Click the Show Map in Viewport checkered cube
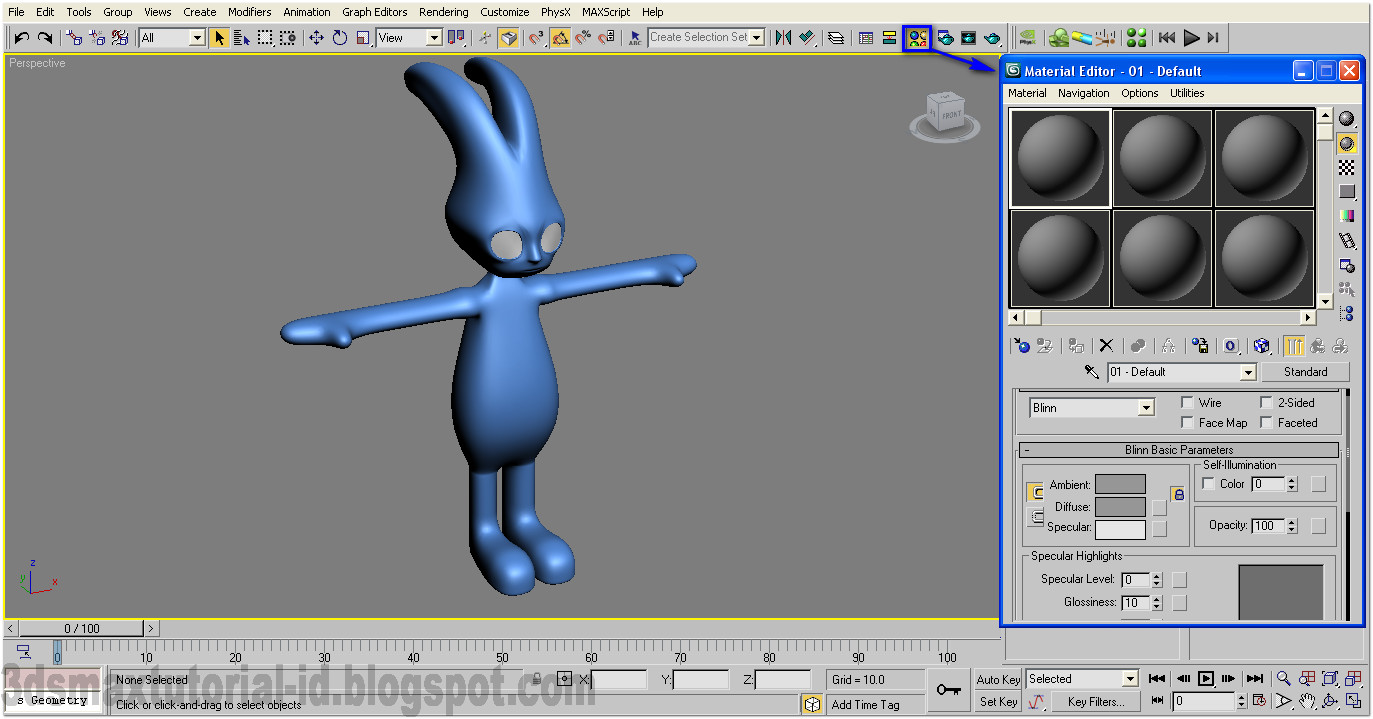Screen dimensions: 1373x719 tap(1262, 346)
